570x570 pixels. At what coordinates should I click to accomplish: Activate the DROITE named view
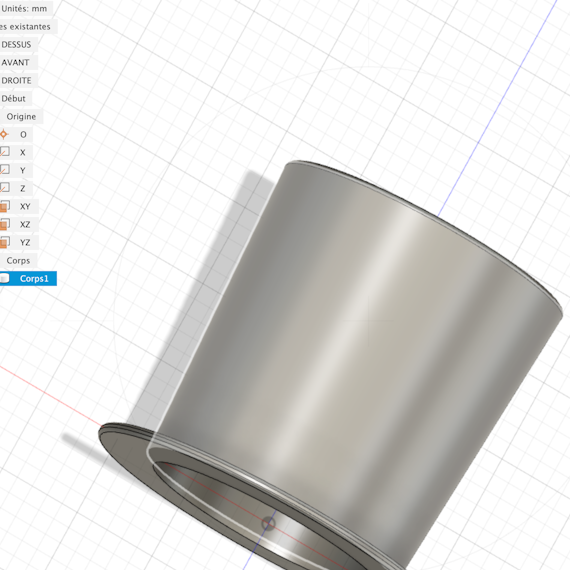tap(16, 80)
